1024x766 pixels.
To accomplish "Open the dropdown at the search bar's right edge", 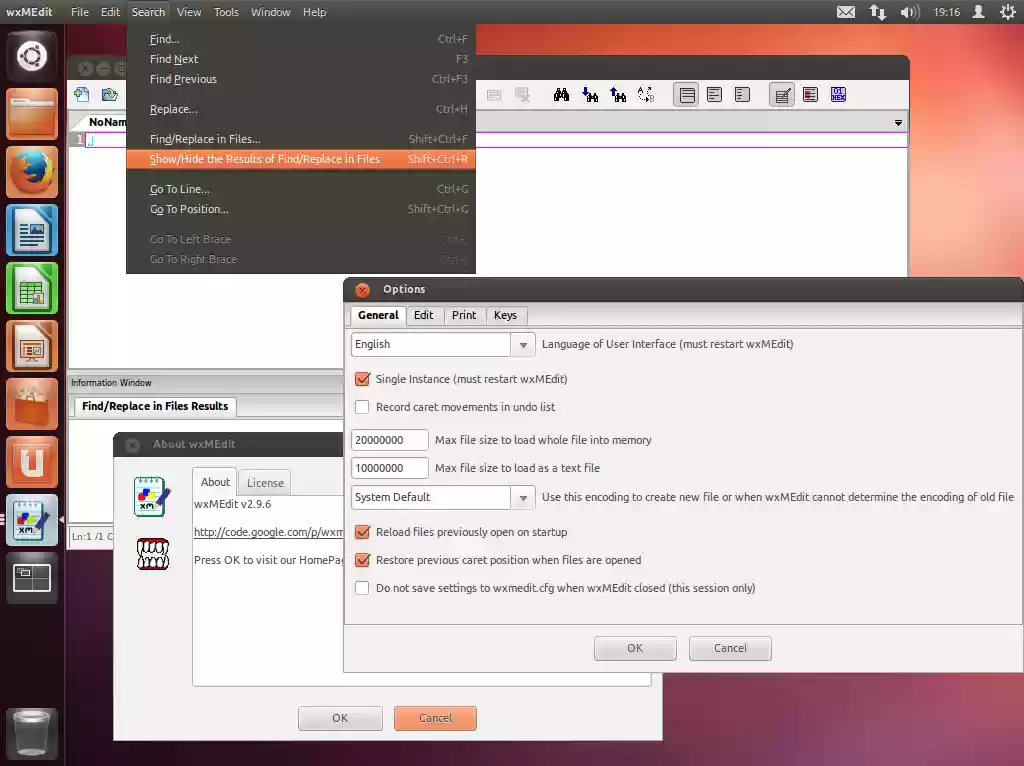I will click(897, 121).
